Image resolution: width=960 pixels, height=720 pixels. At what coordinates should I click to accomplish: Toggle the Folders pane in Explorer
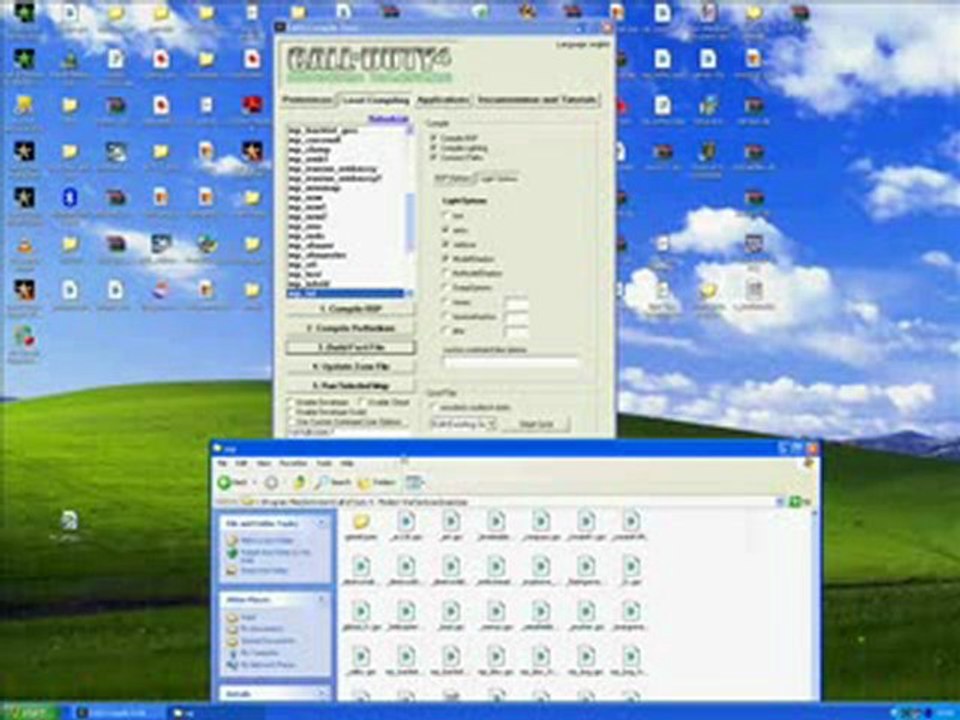(x=377, y=482)
